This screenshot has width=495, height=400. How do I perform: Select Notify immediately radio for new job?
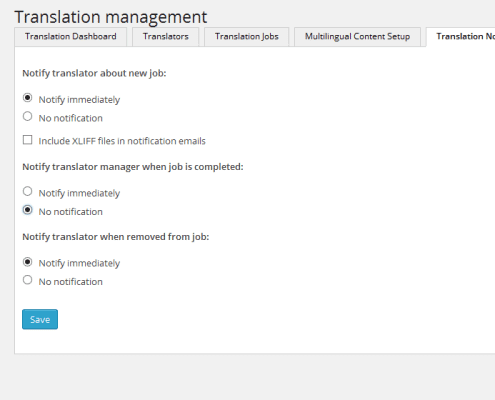[x=27, y=98]
